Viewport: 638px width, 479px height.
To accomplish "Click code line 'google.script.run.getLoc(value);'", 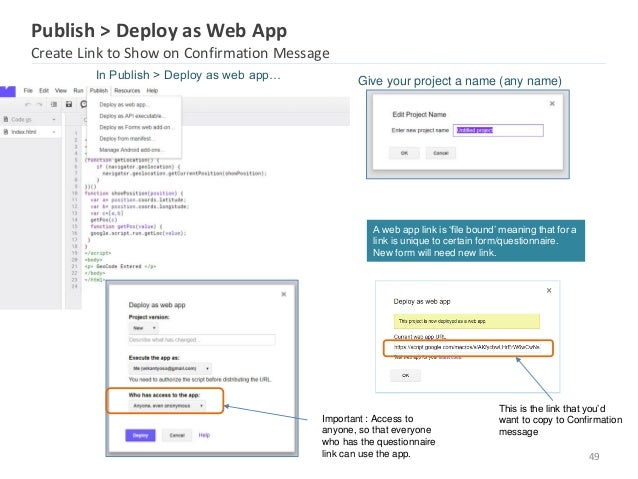I will pyautogui.click(x=138, y=233).
